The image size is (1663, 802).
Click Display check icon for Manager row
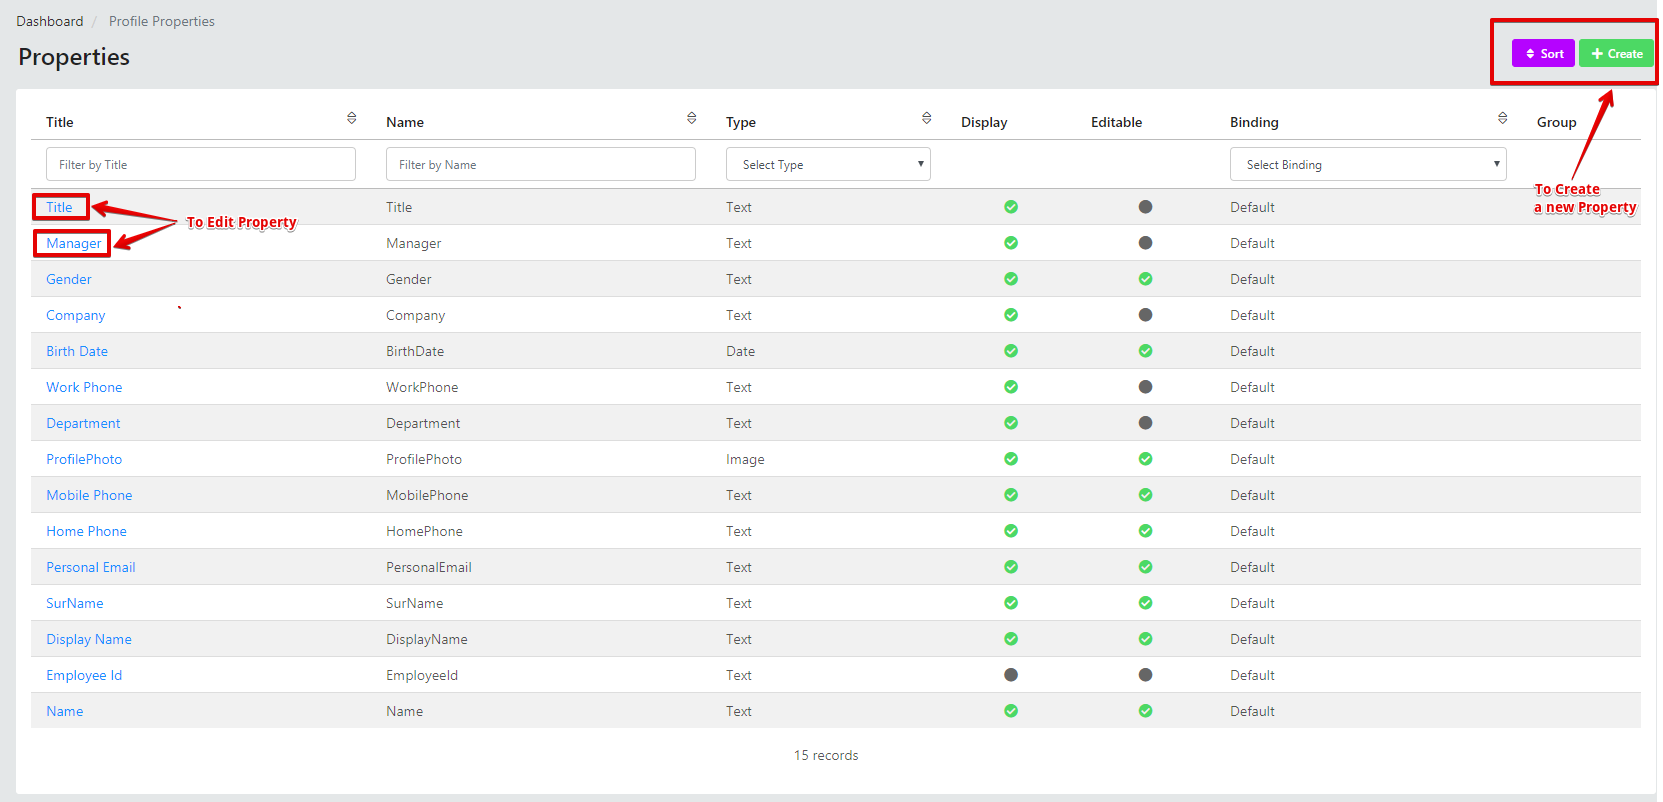[1011, 243]
